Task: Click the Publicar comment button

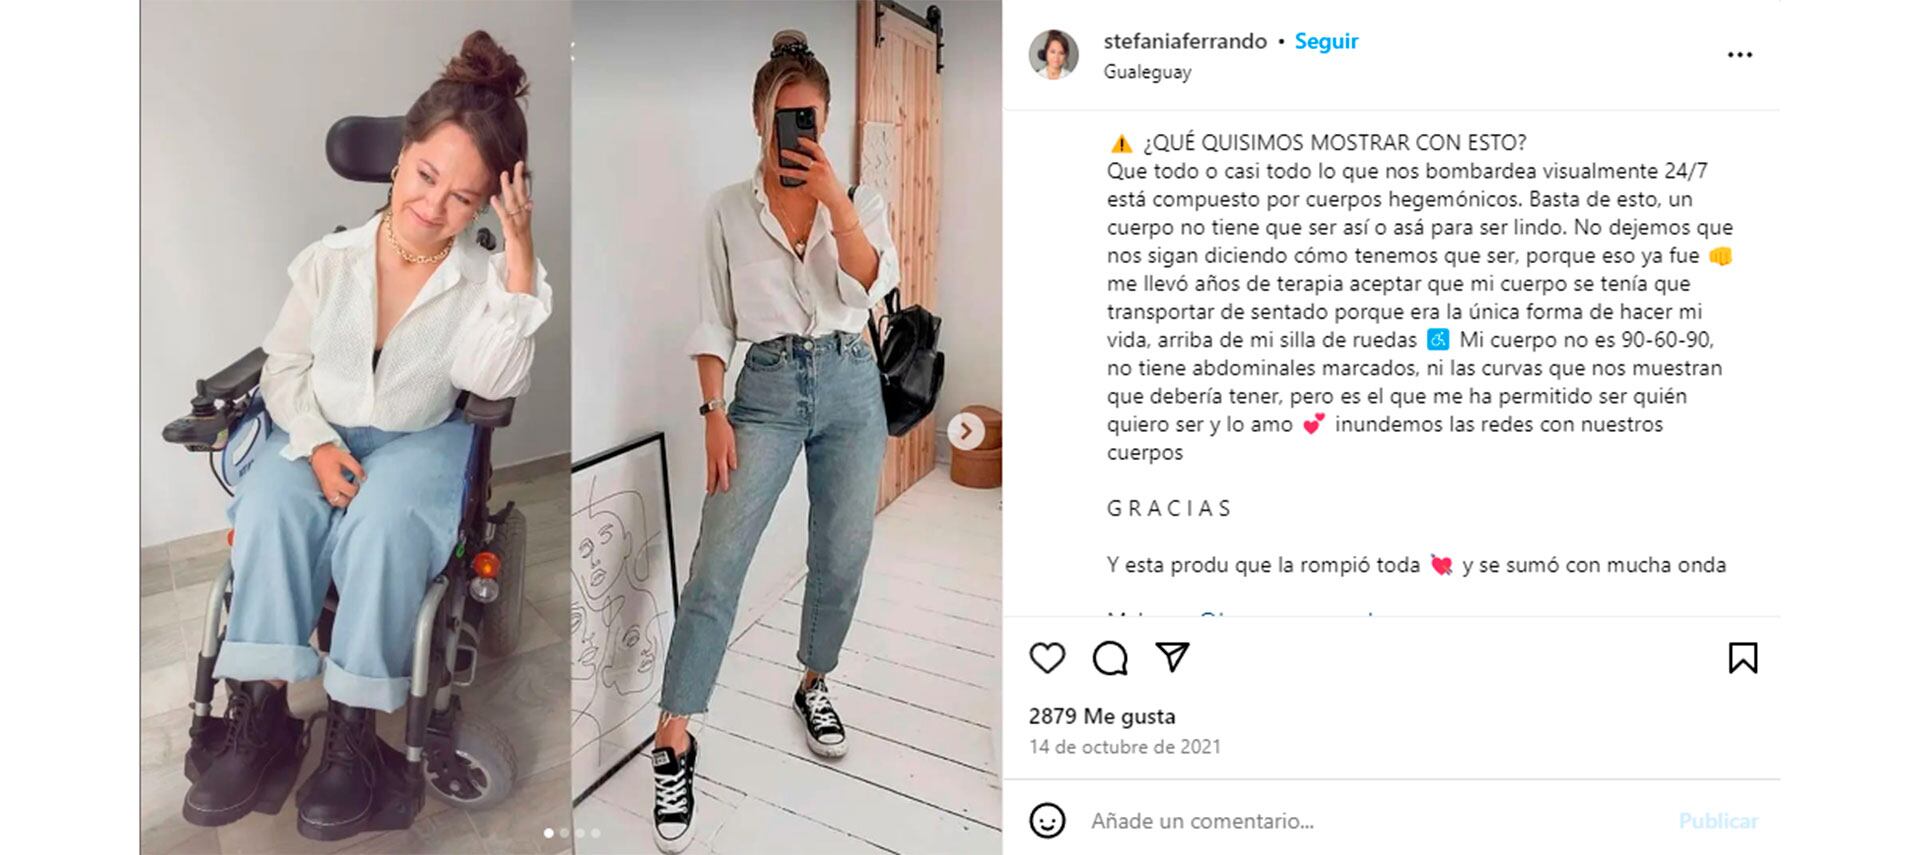Action: (x=1718, y=821)
